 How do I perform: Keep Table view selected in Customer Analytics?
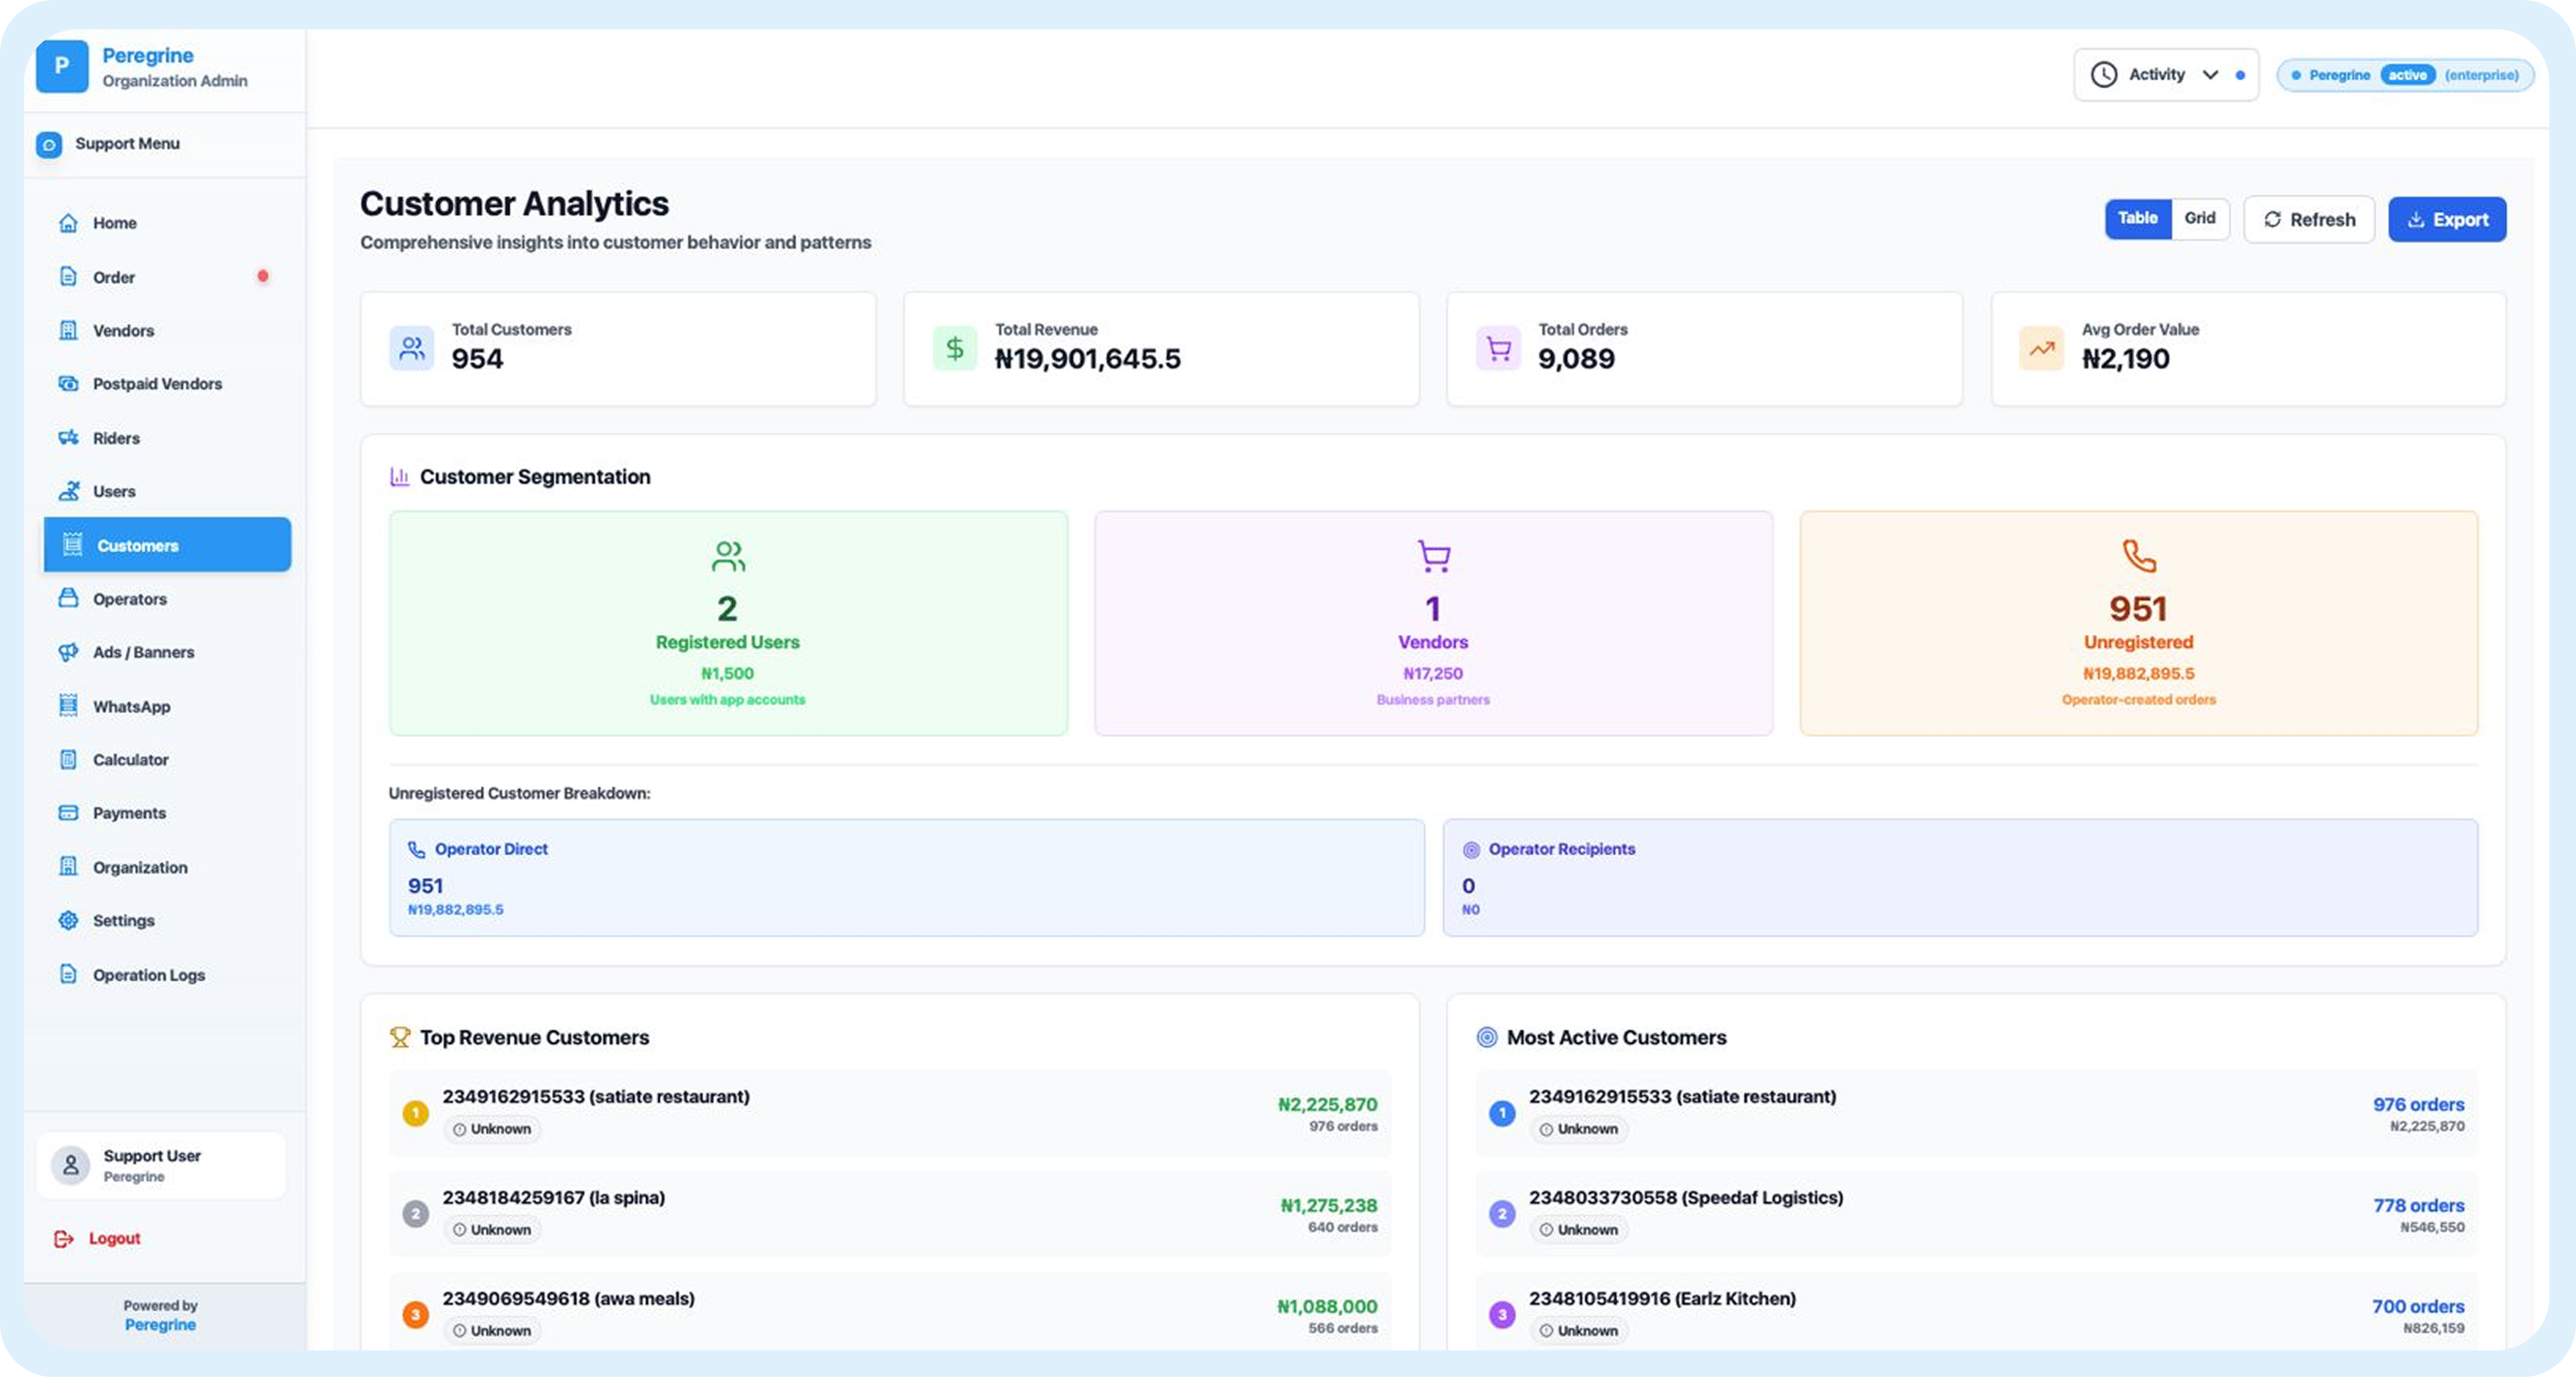2137,218
